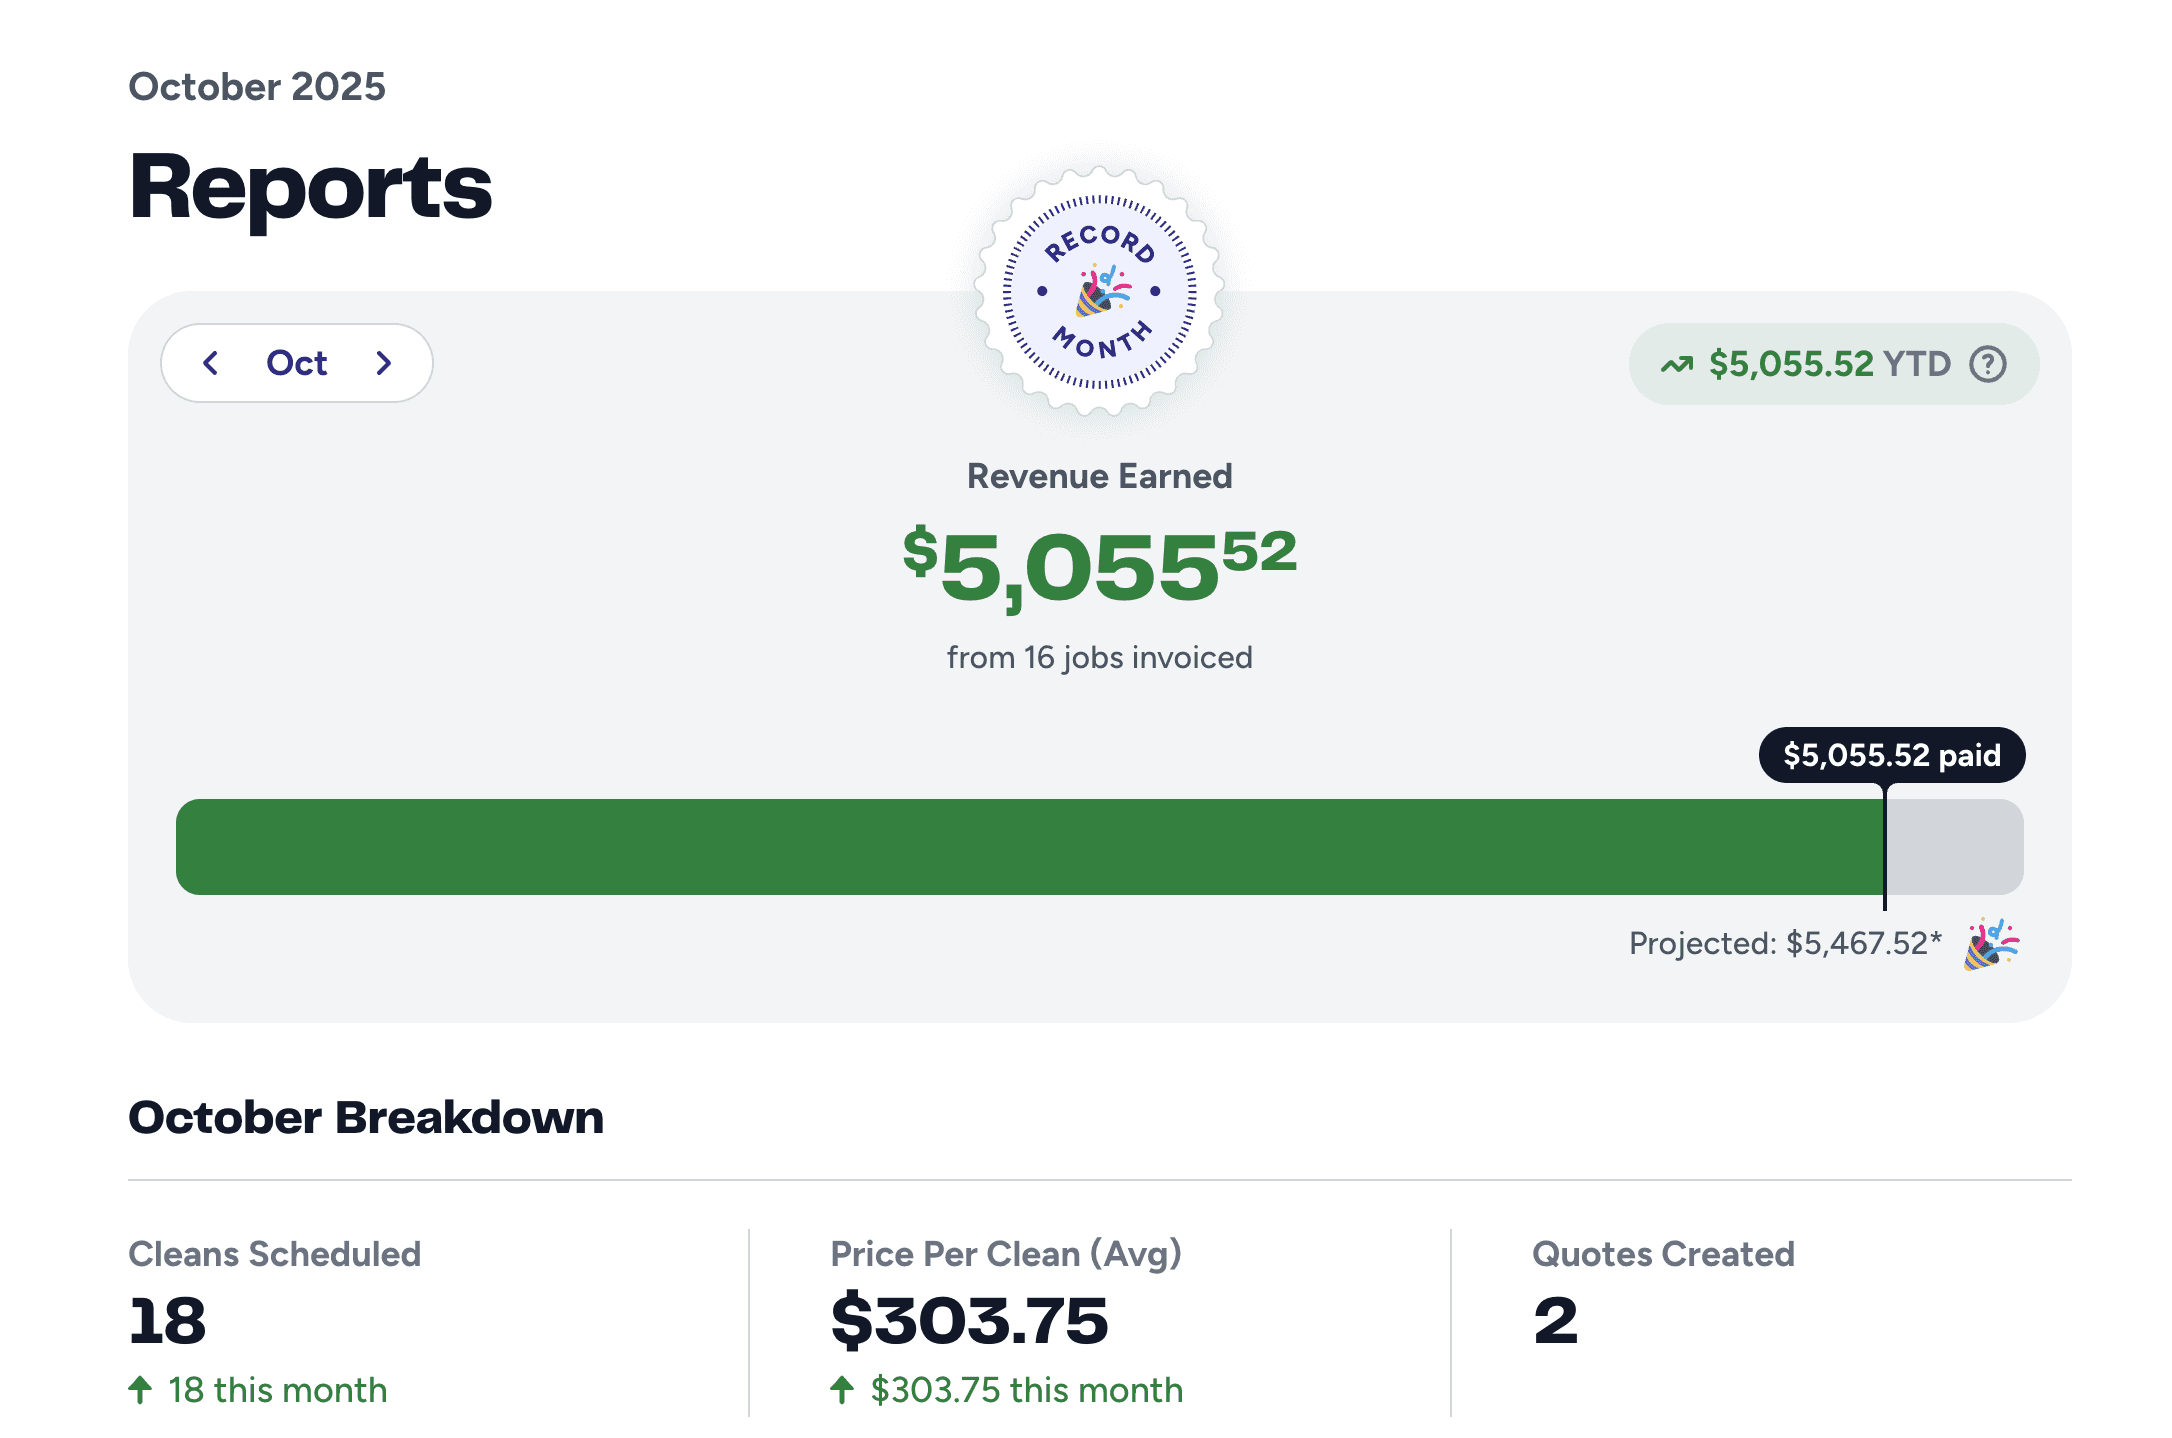Click the YTD help question mark icon
2172x1438 pixels.
tap(1988, 364)
